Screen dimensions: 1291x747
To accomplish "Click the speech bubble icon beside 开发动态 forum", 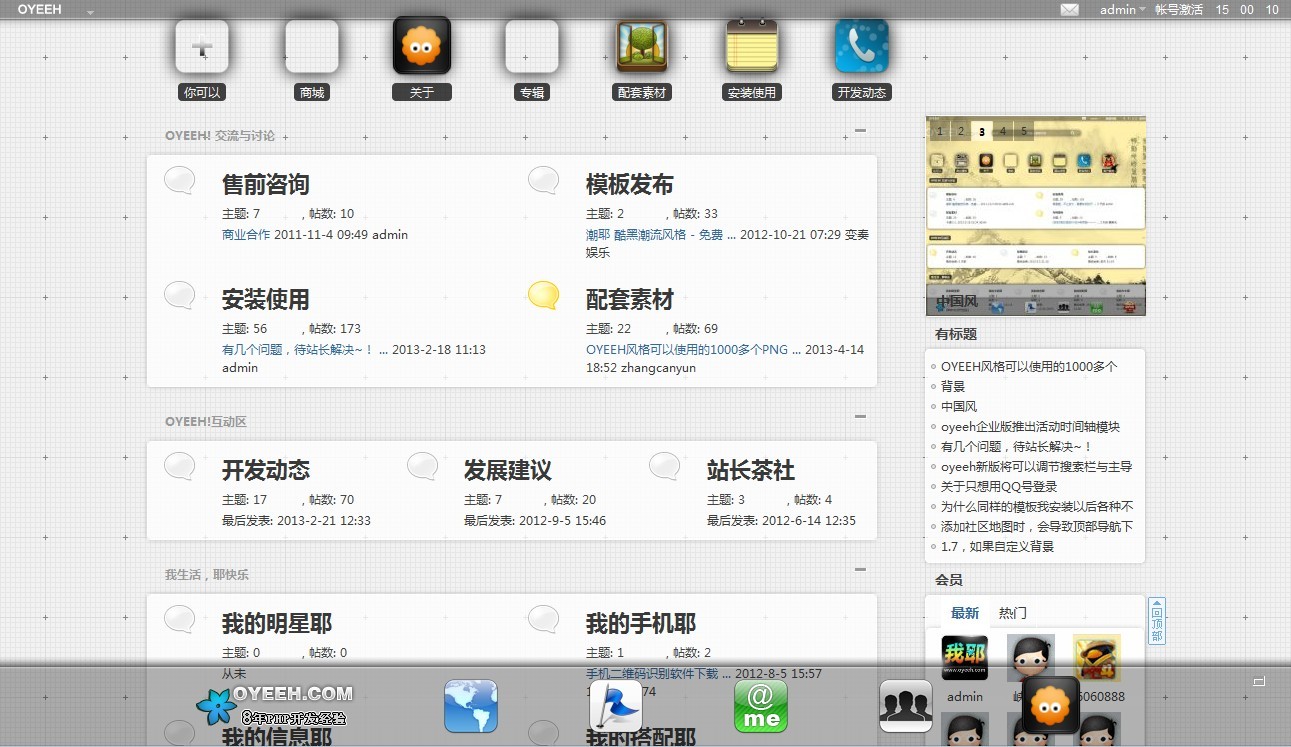I will tap(180, 466).
